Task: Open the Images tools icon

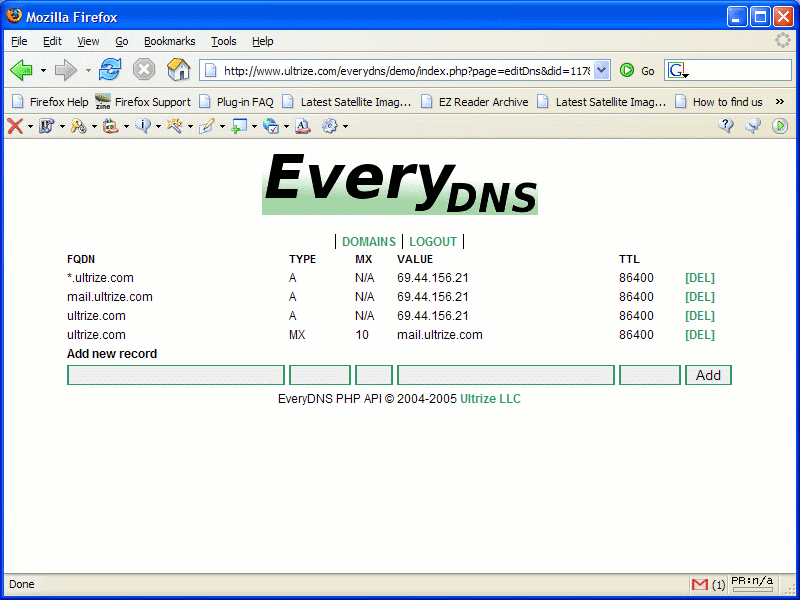Action: (x=110, y=126)
